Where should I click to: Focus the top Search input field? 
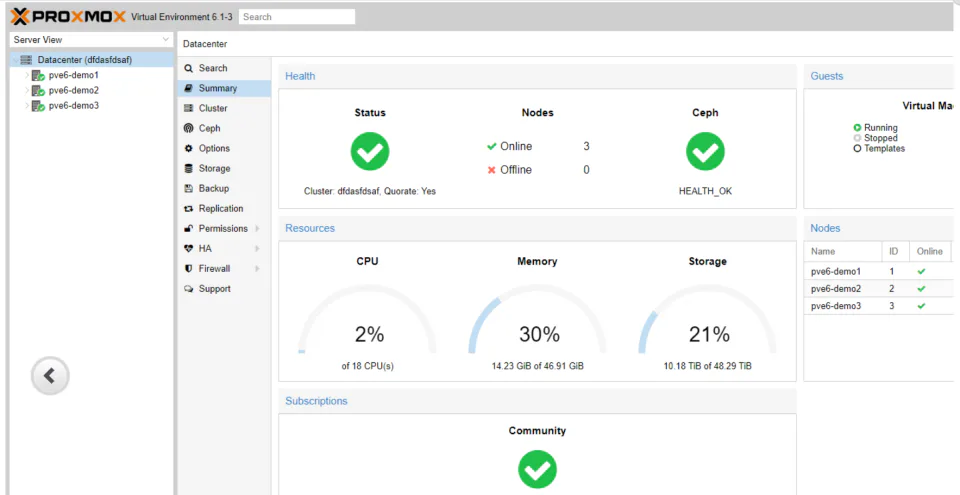tap(297, 17)
